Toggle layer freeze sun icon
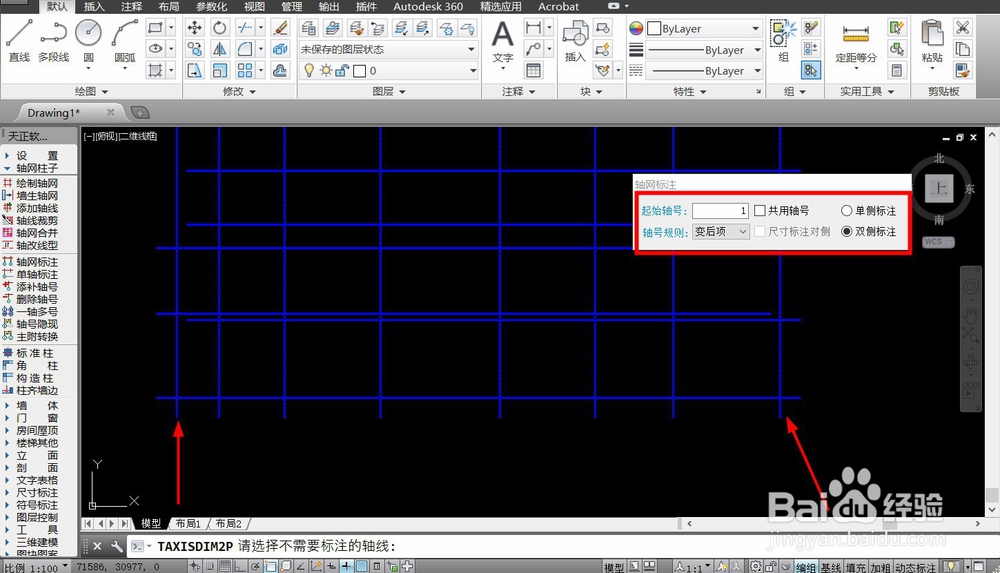This screenshot has height=573, width=1000. (x=326, y=70)
